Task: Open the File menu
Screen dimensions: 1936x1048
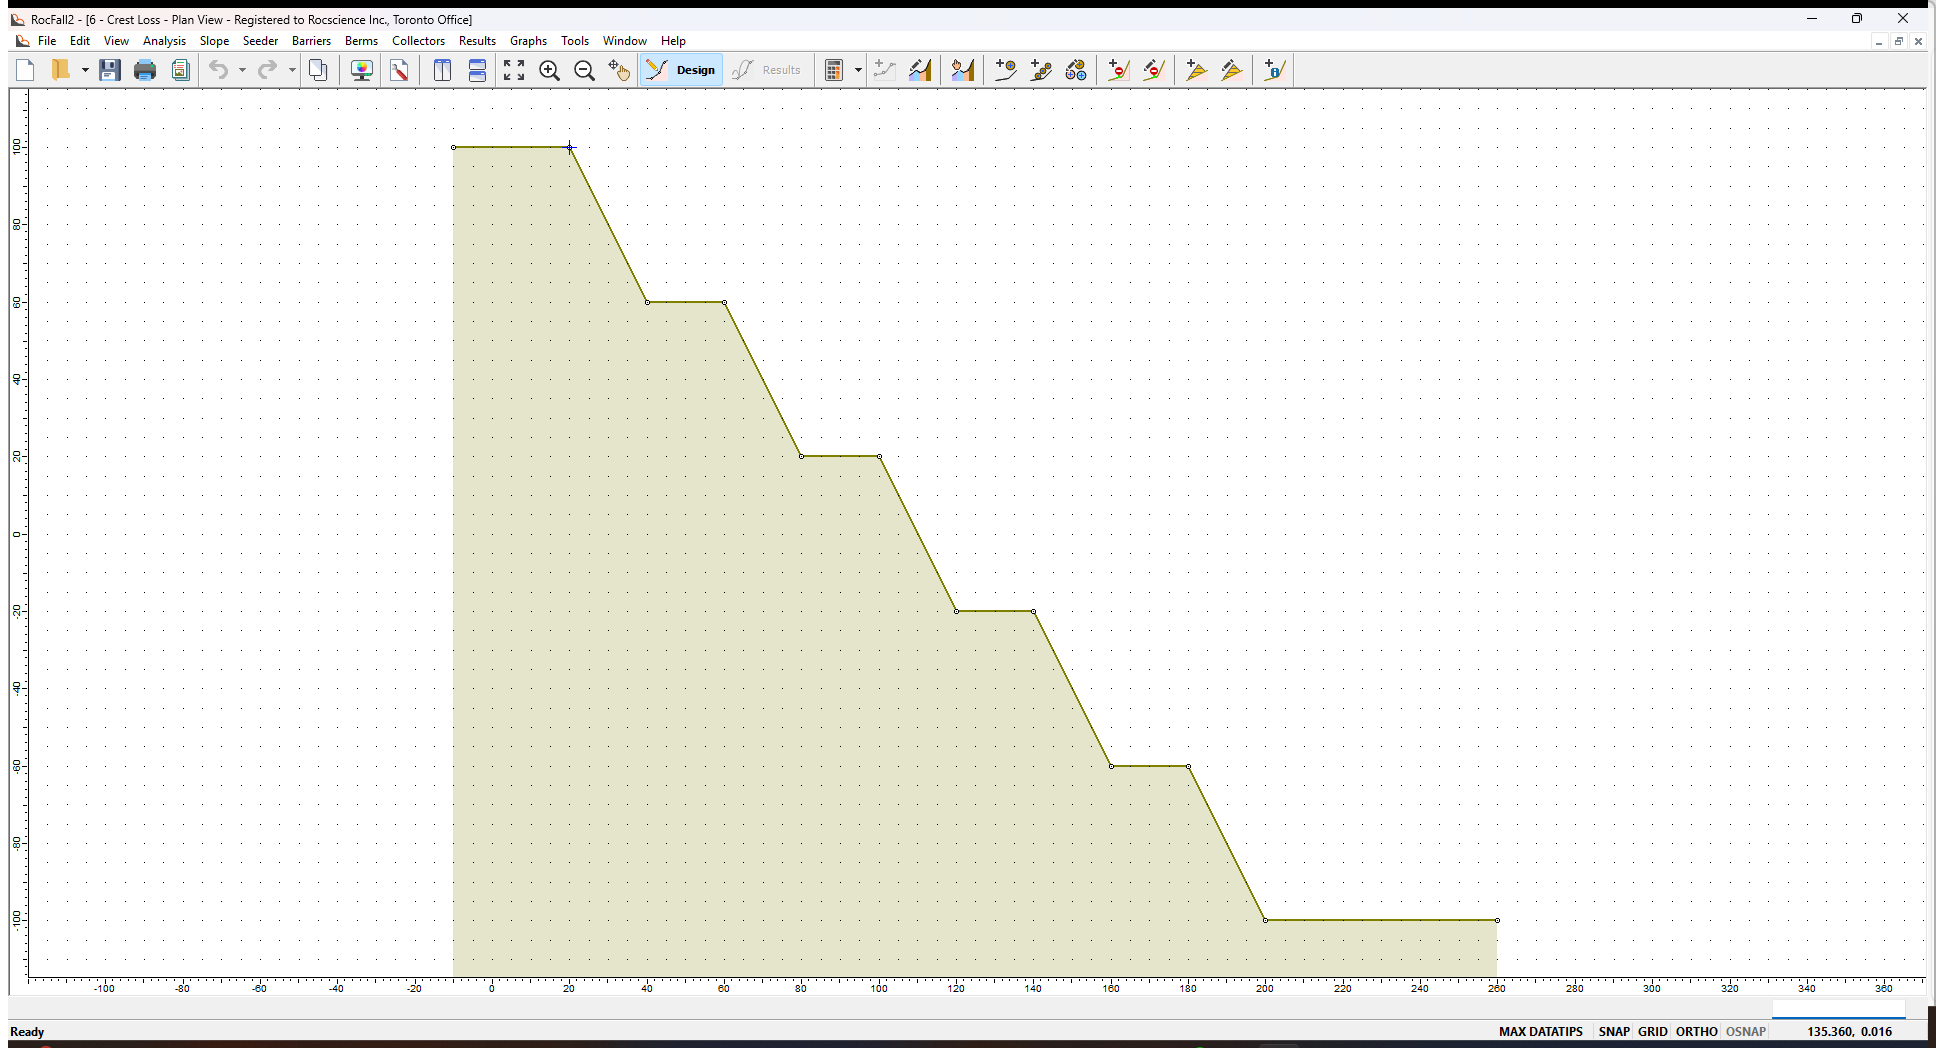Action: 47,41
